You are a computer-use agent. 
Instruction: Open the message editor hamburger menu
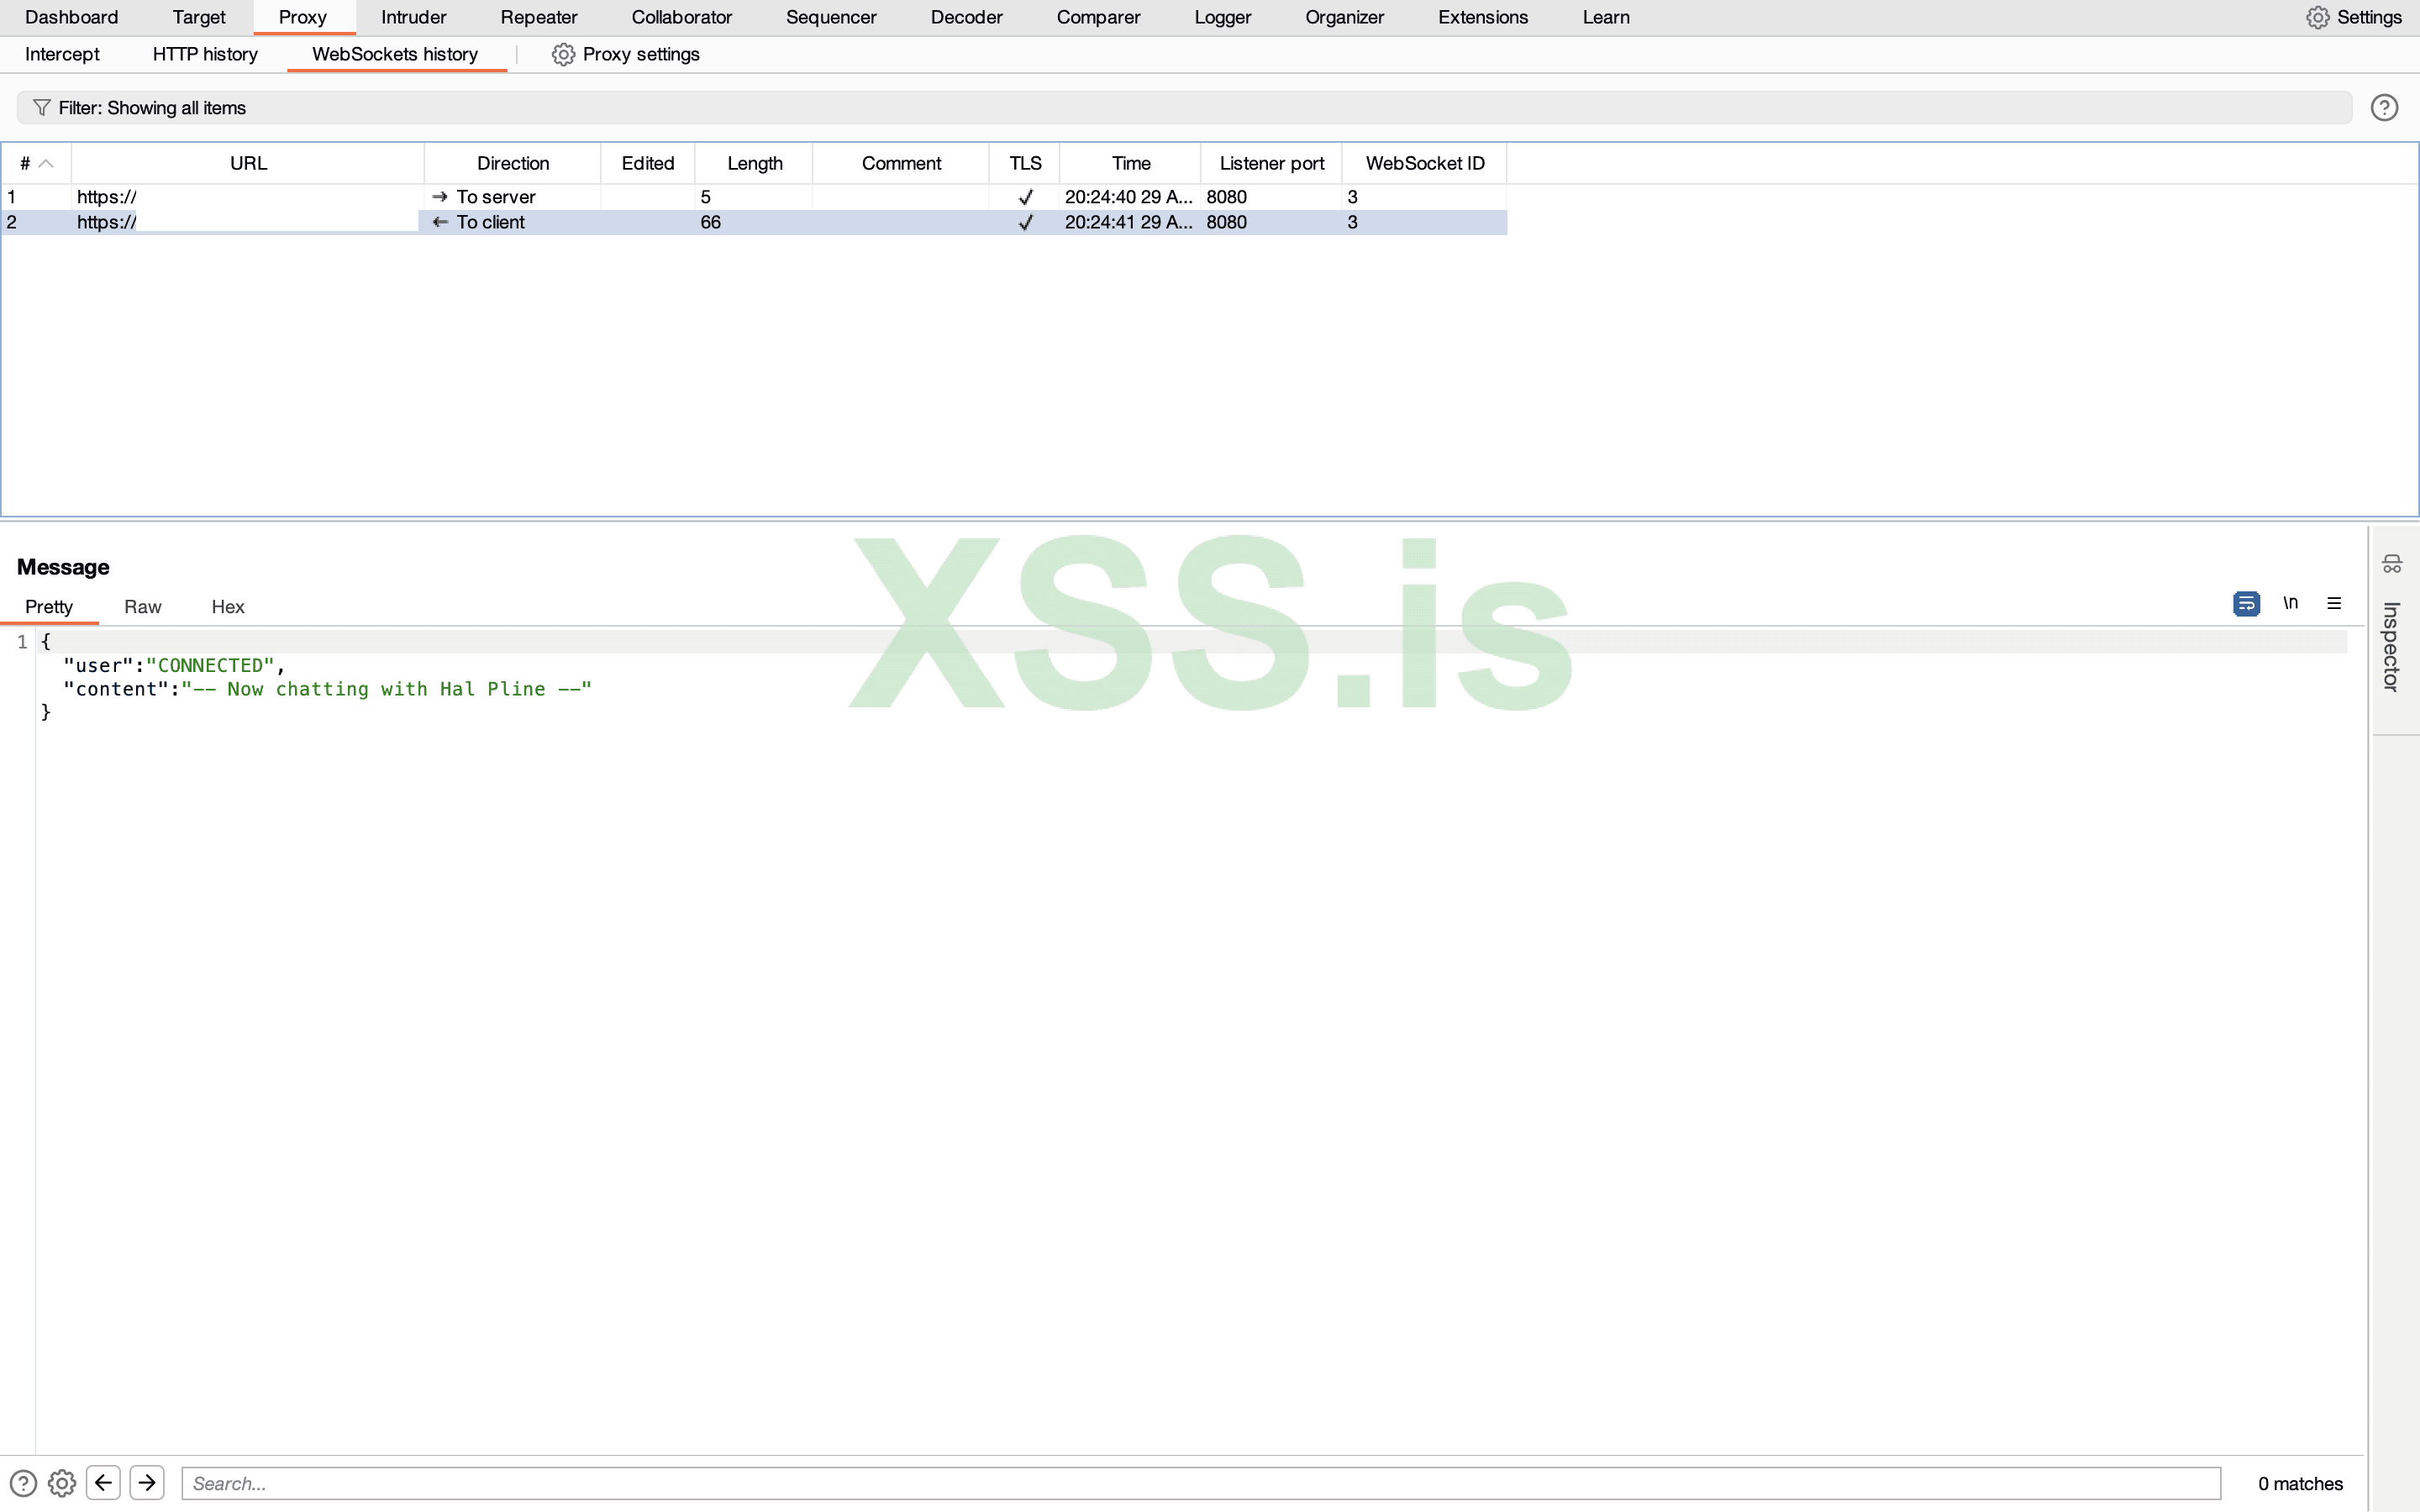(x=2335, y=603)
